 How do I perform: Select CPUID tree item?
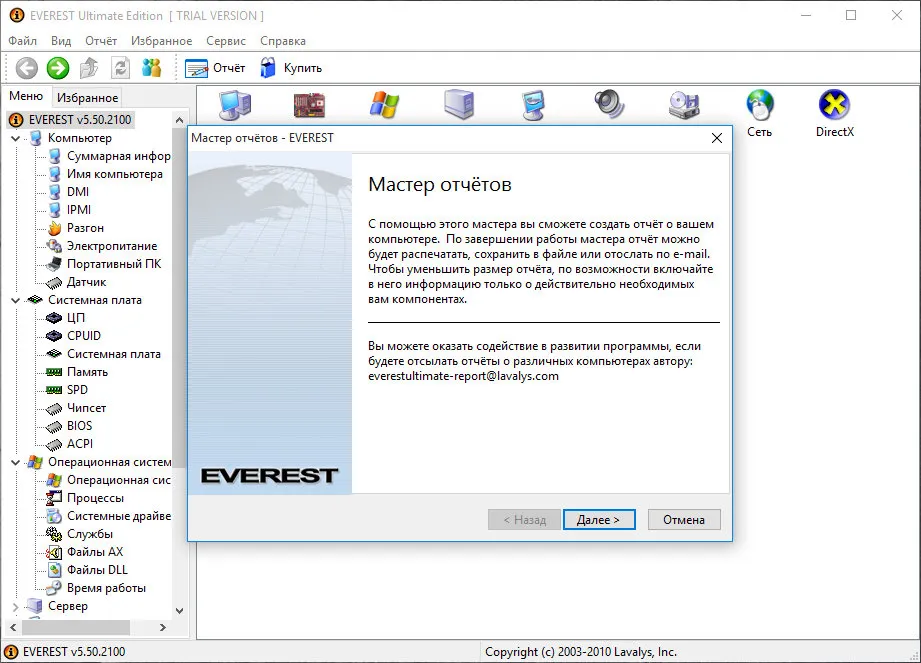coord(73,336)
